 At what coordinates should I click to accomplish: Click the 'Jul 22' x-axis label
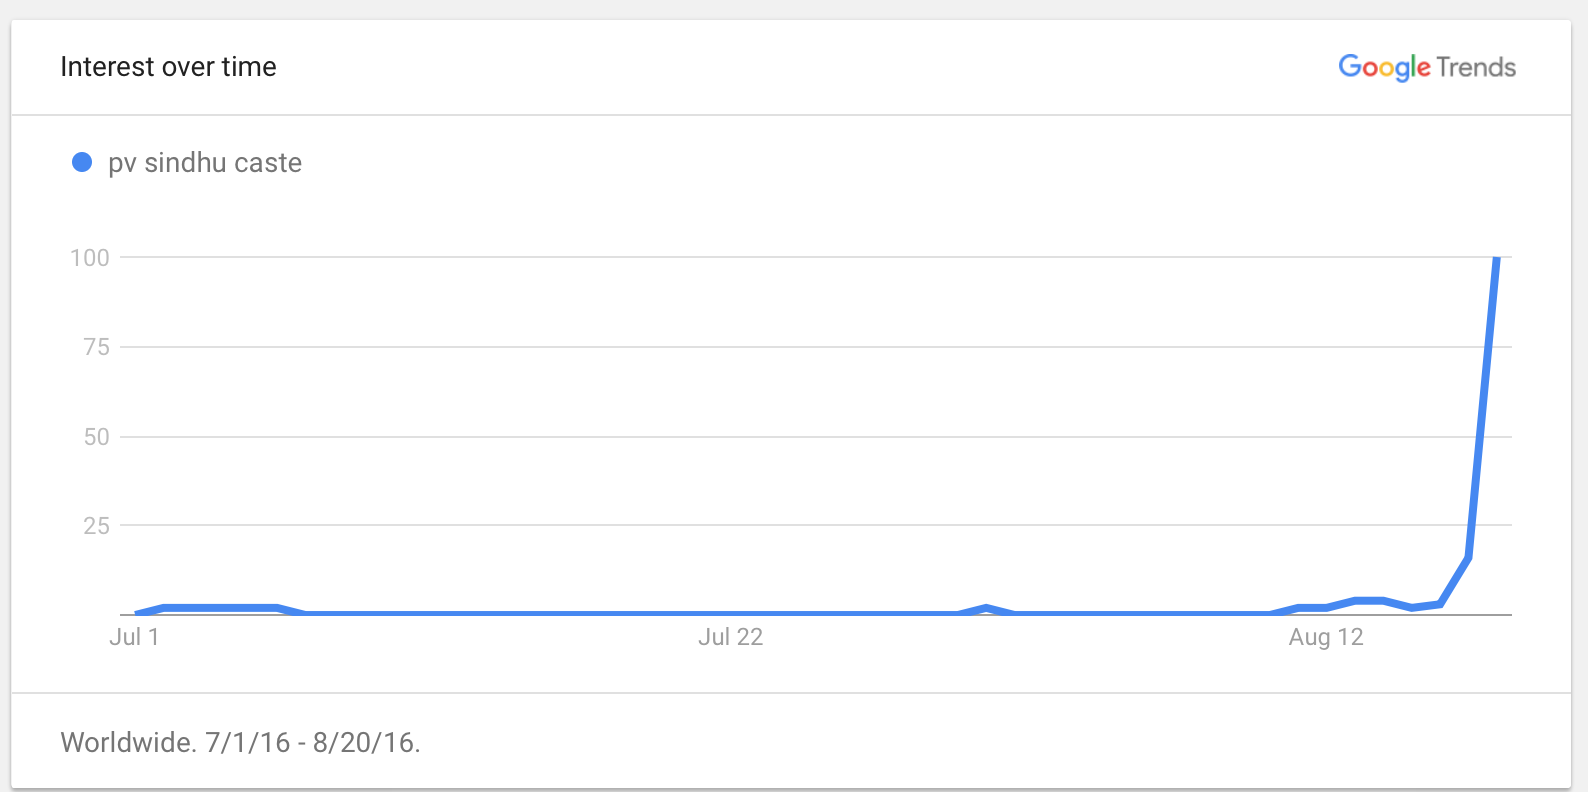[730, 637]
